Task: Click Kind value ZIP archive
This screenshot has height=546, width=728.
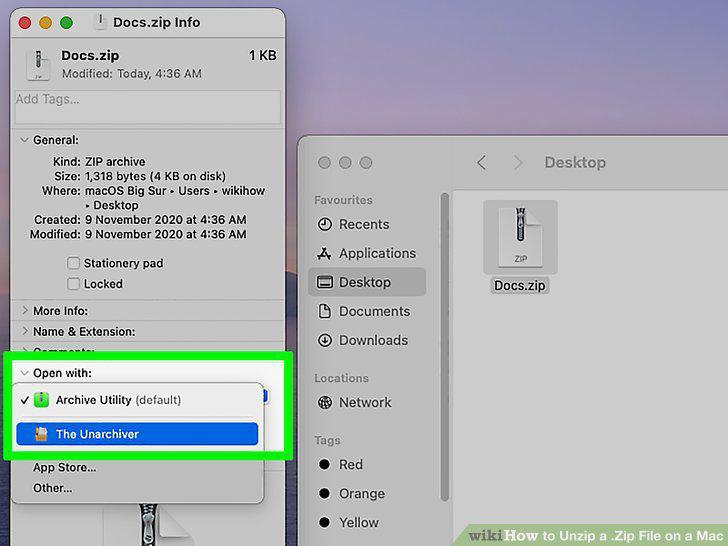Action: 115,162
